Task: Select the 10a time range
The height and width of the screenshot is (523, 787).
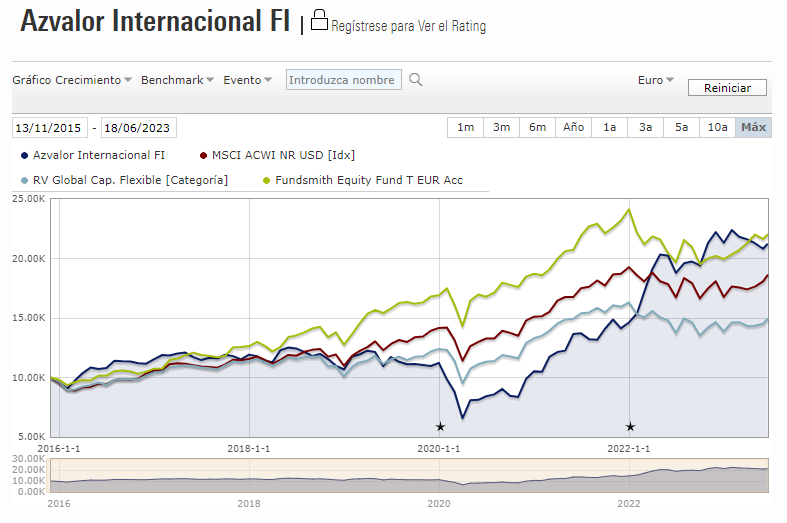Action: pos(718,127)
